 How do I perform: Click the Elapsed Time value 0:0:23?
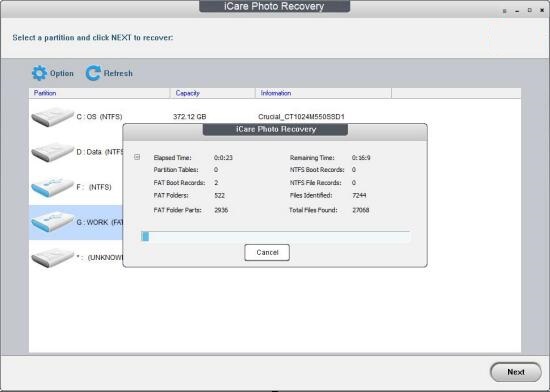coord(223,158)
